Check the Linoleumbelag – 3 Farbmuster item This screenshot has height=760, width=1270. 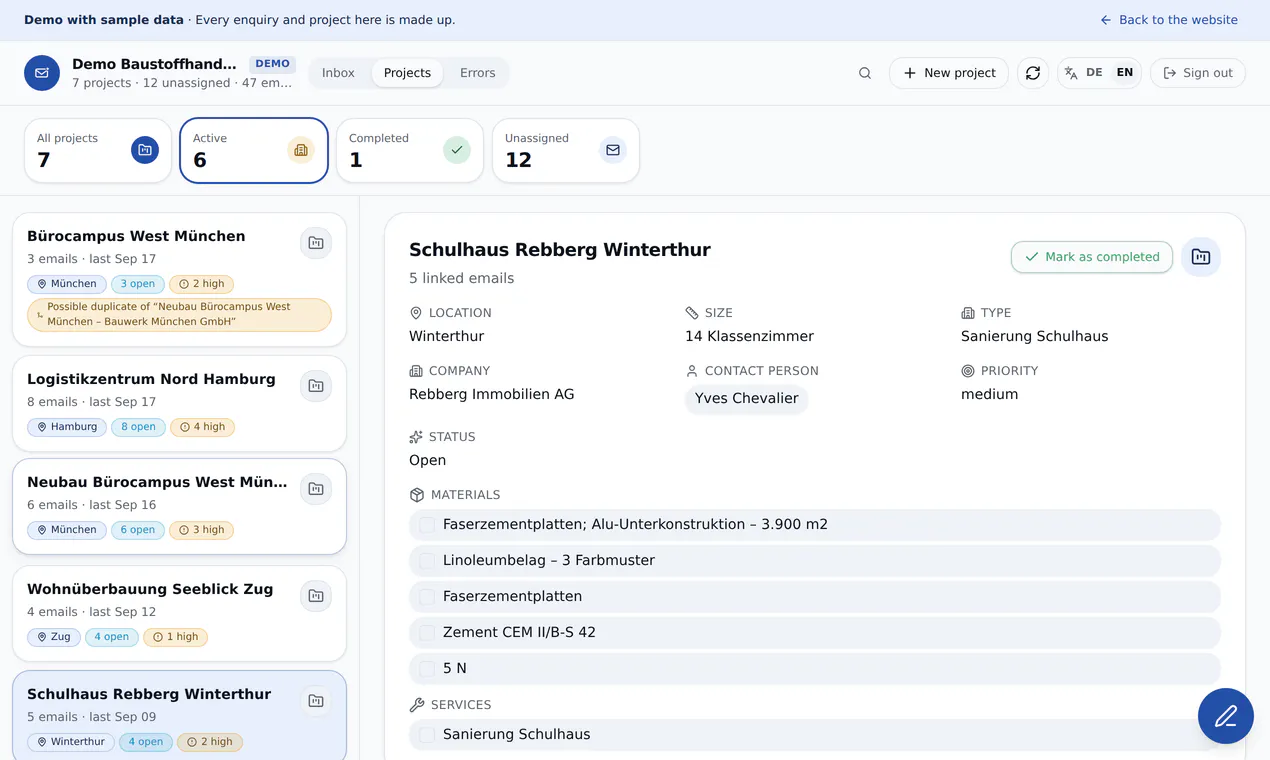(427, 561)
